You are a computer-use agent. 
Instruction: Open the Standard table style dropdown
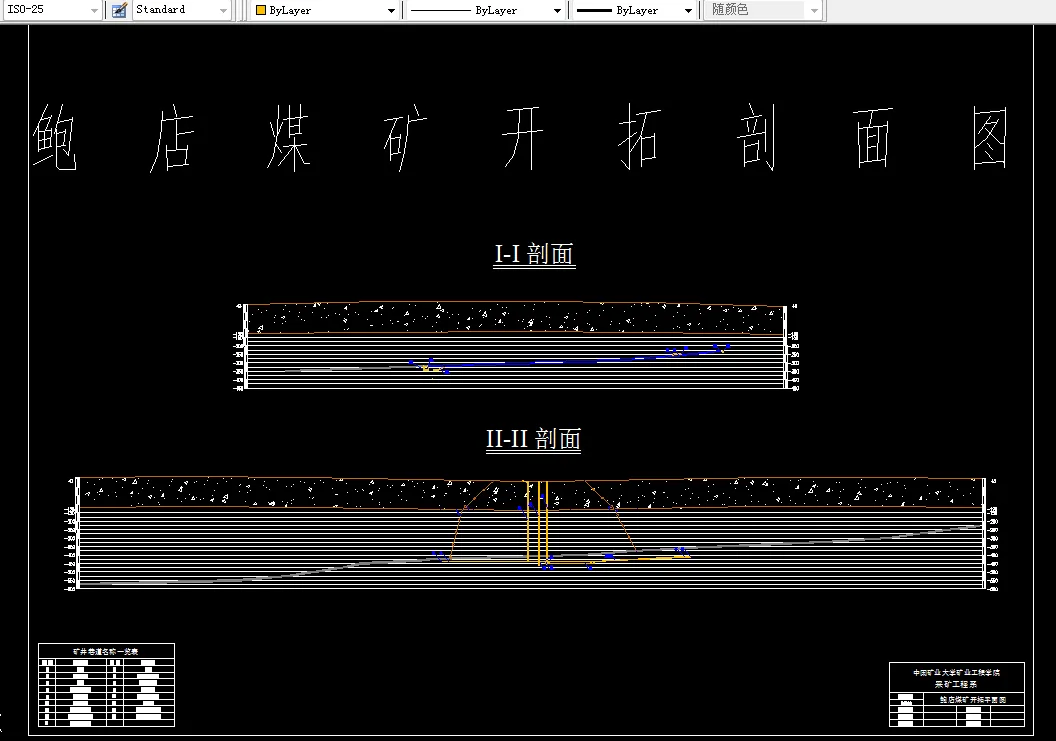pyautogui.click(x=182, y=10)
